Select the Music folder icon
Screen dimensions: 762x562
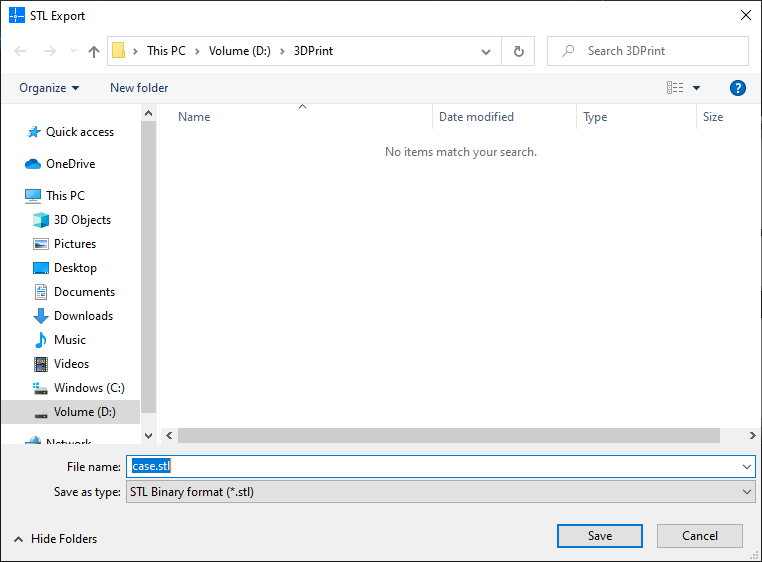(x=41, y=340)
